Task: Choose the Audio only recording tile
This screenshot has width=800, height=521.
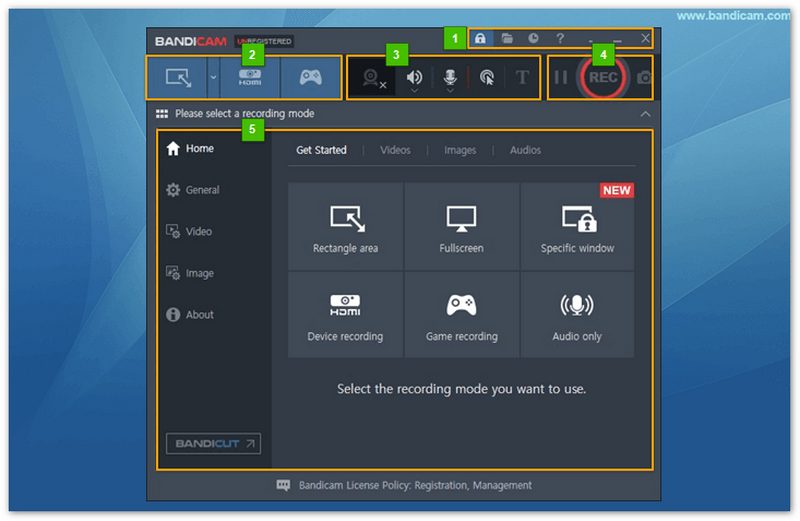Action: pos(578,314)
